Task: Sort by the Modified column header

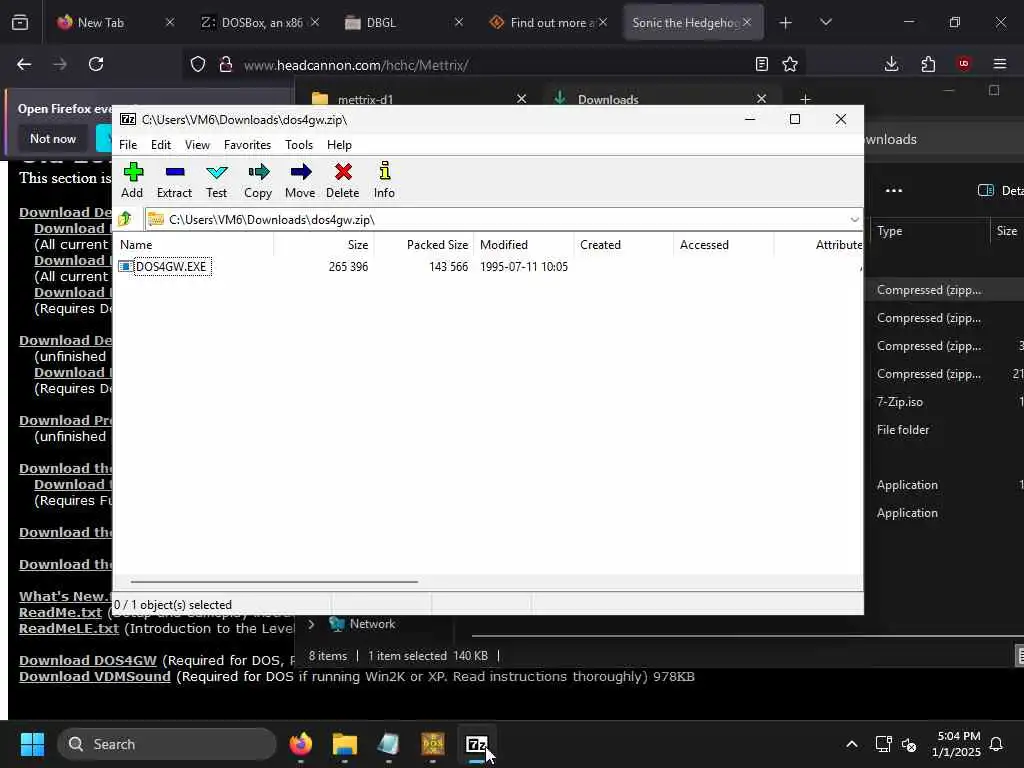Action: pyautogui.click(x=524, y=245)
